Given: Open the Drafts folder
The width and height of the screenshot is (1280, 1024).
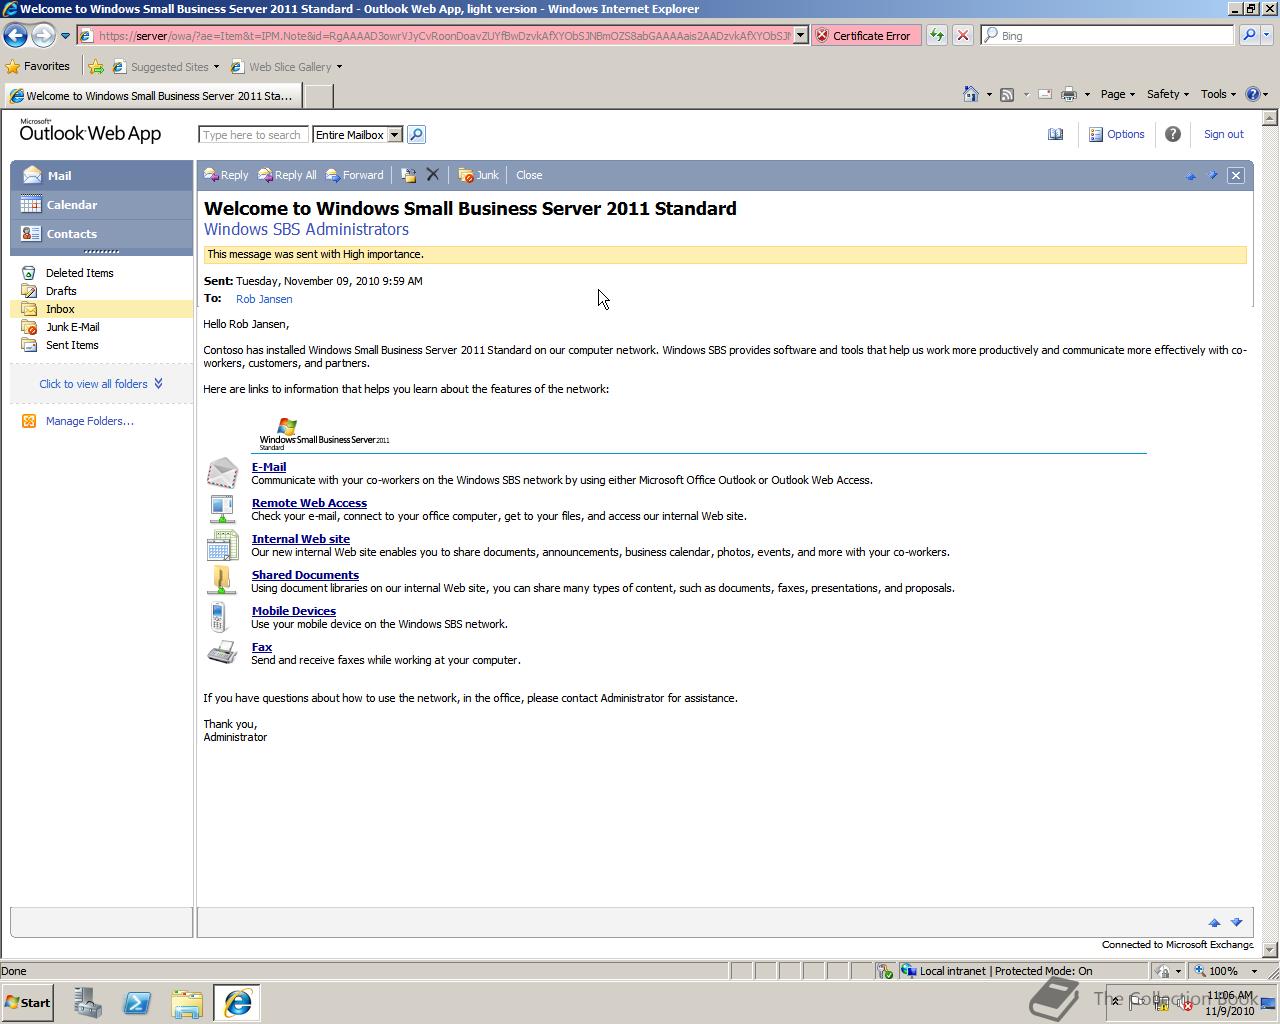Looking at the screenshot, I should pos(61,291).
